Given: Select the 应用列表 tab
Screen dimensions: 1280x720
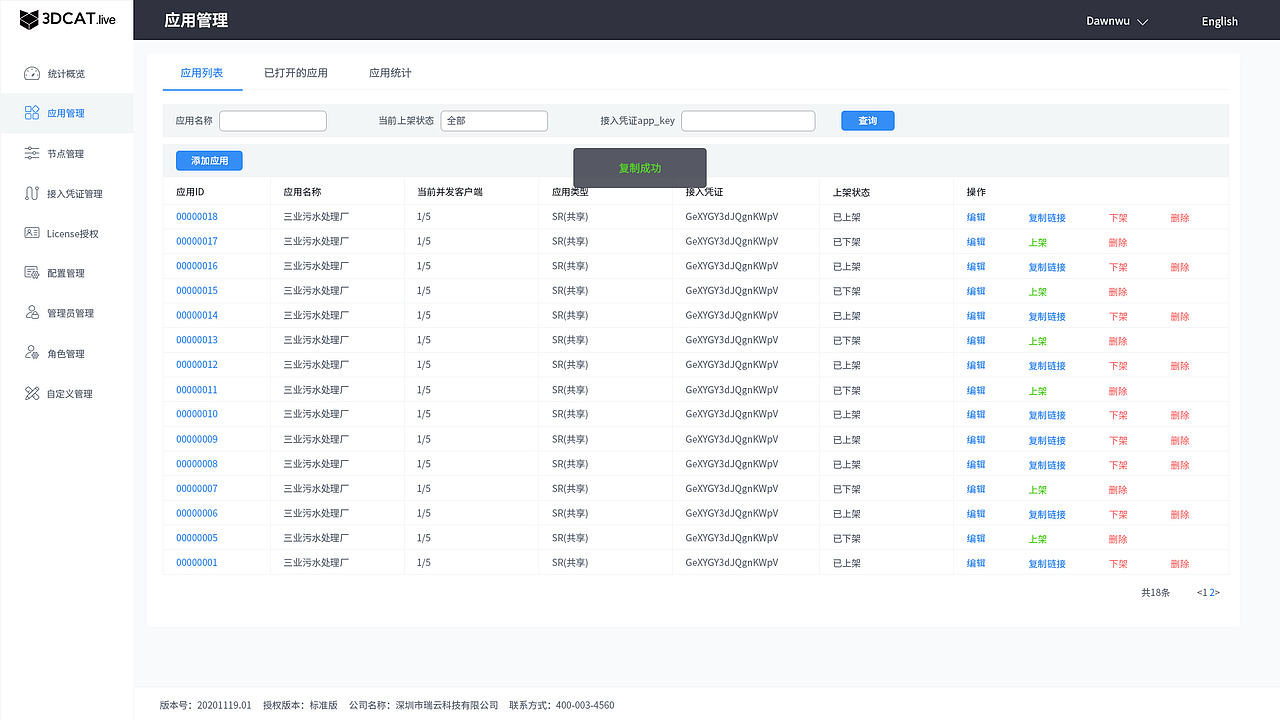Looking at the screenshot, I should point(202,73).
